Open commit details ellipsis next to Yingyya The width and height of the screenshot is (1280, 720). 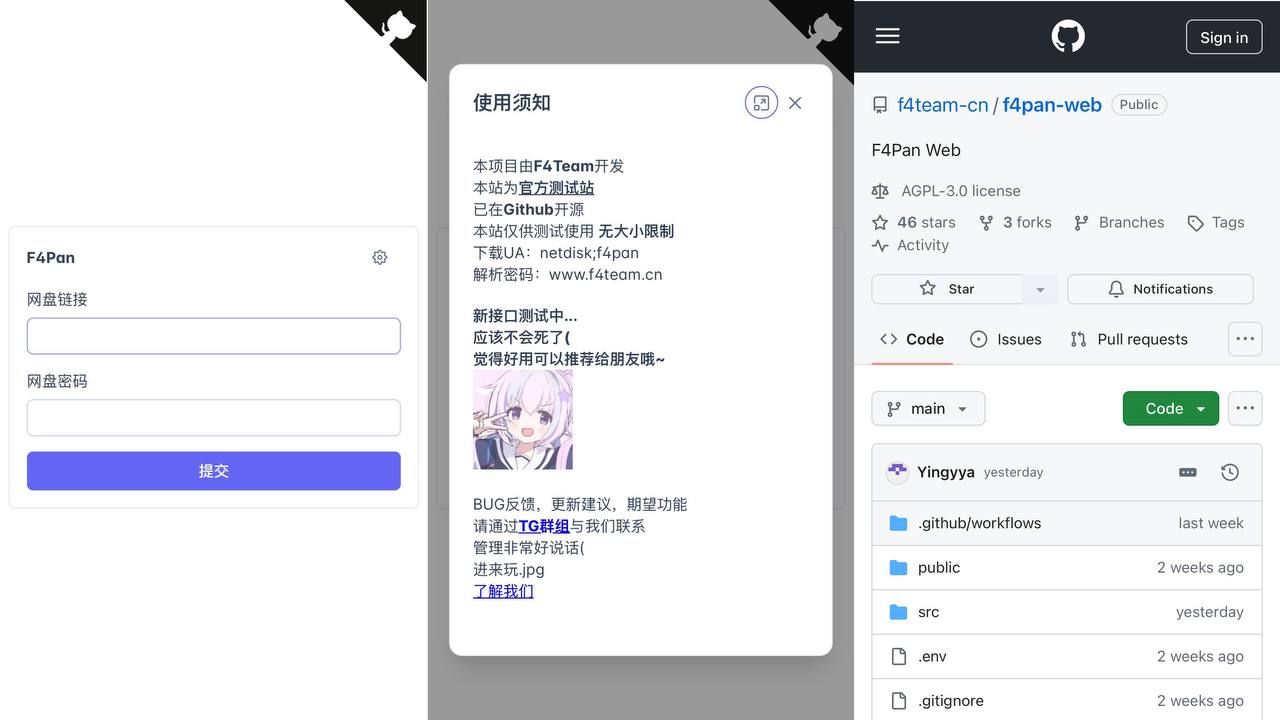(x=1188, y=472)
